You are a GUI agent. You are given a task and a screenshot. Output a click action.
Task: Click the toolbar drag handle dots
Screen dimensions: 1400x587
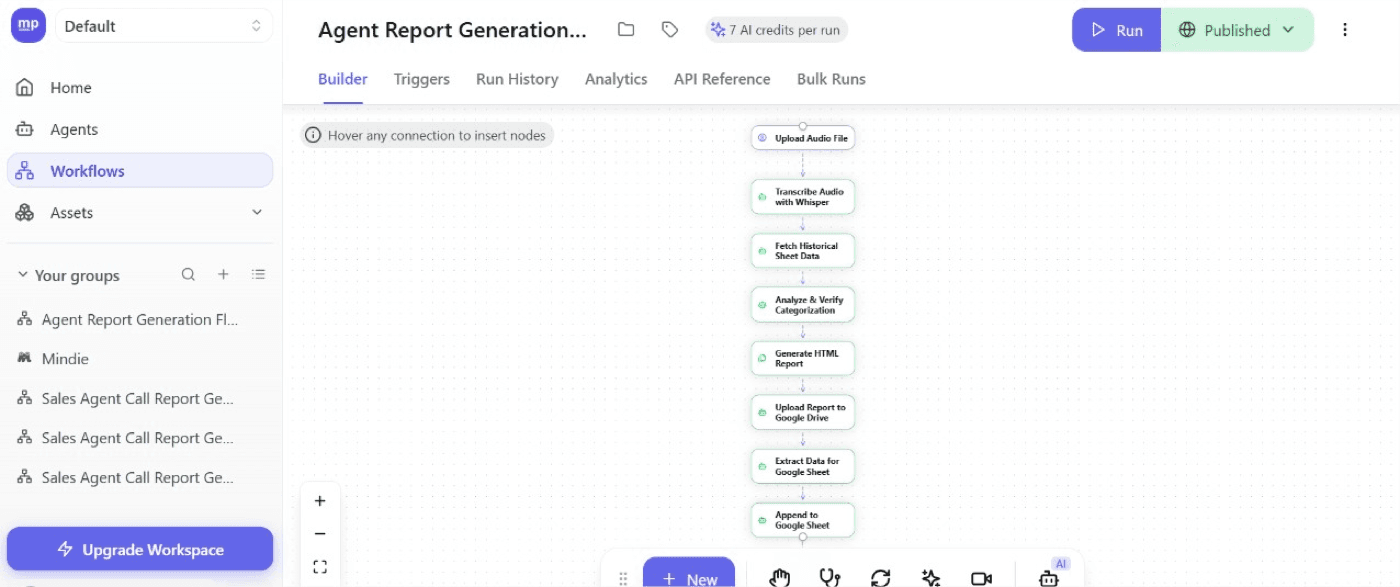point(623,578)
